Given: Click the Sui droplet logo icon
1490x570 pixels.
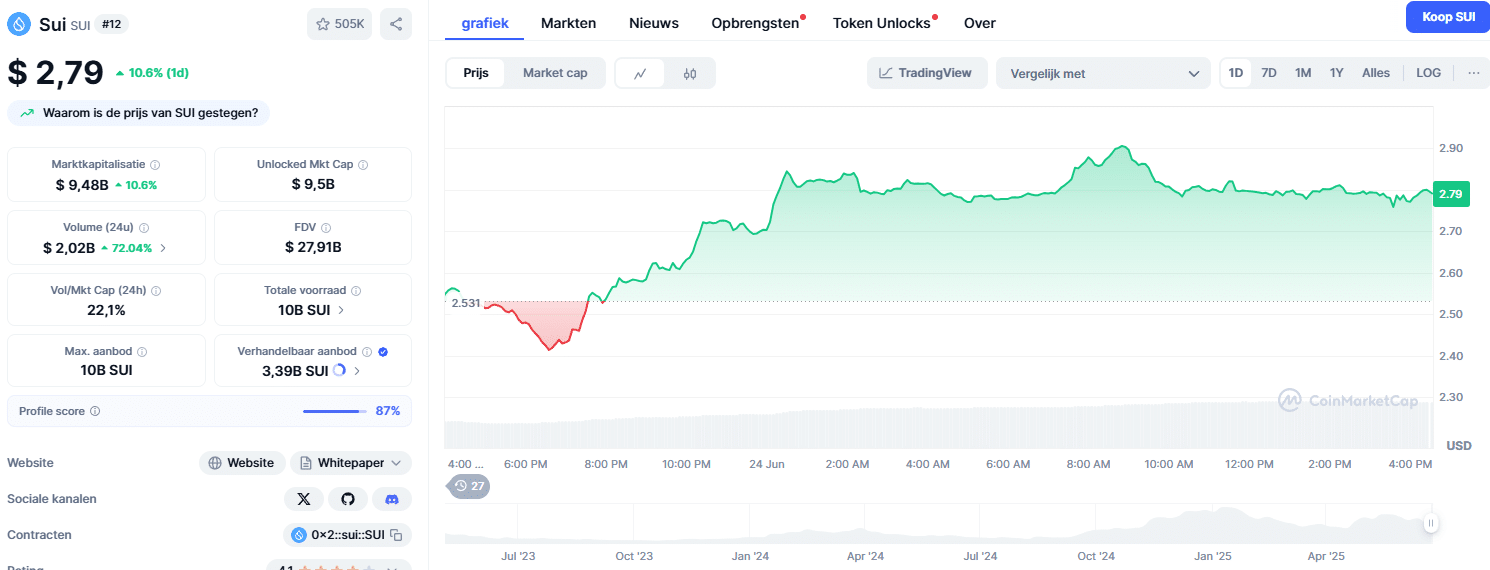Looking at the screenshot, I should (x=19, y=24).
